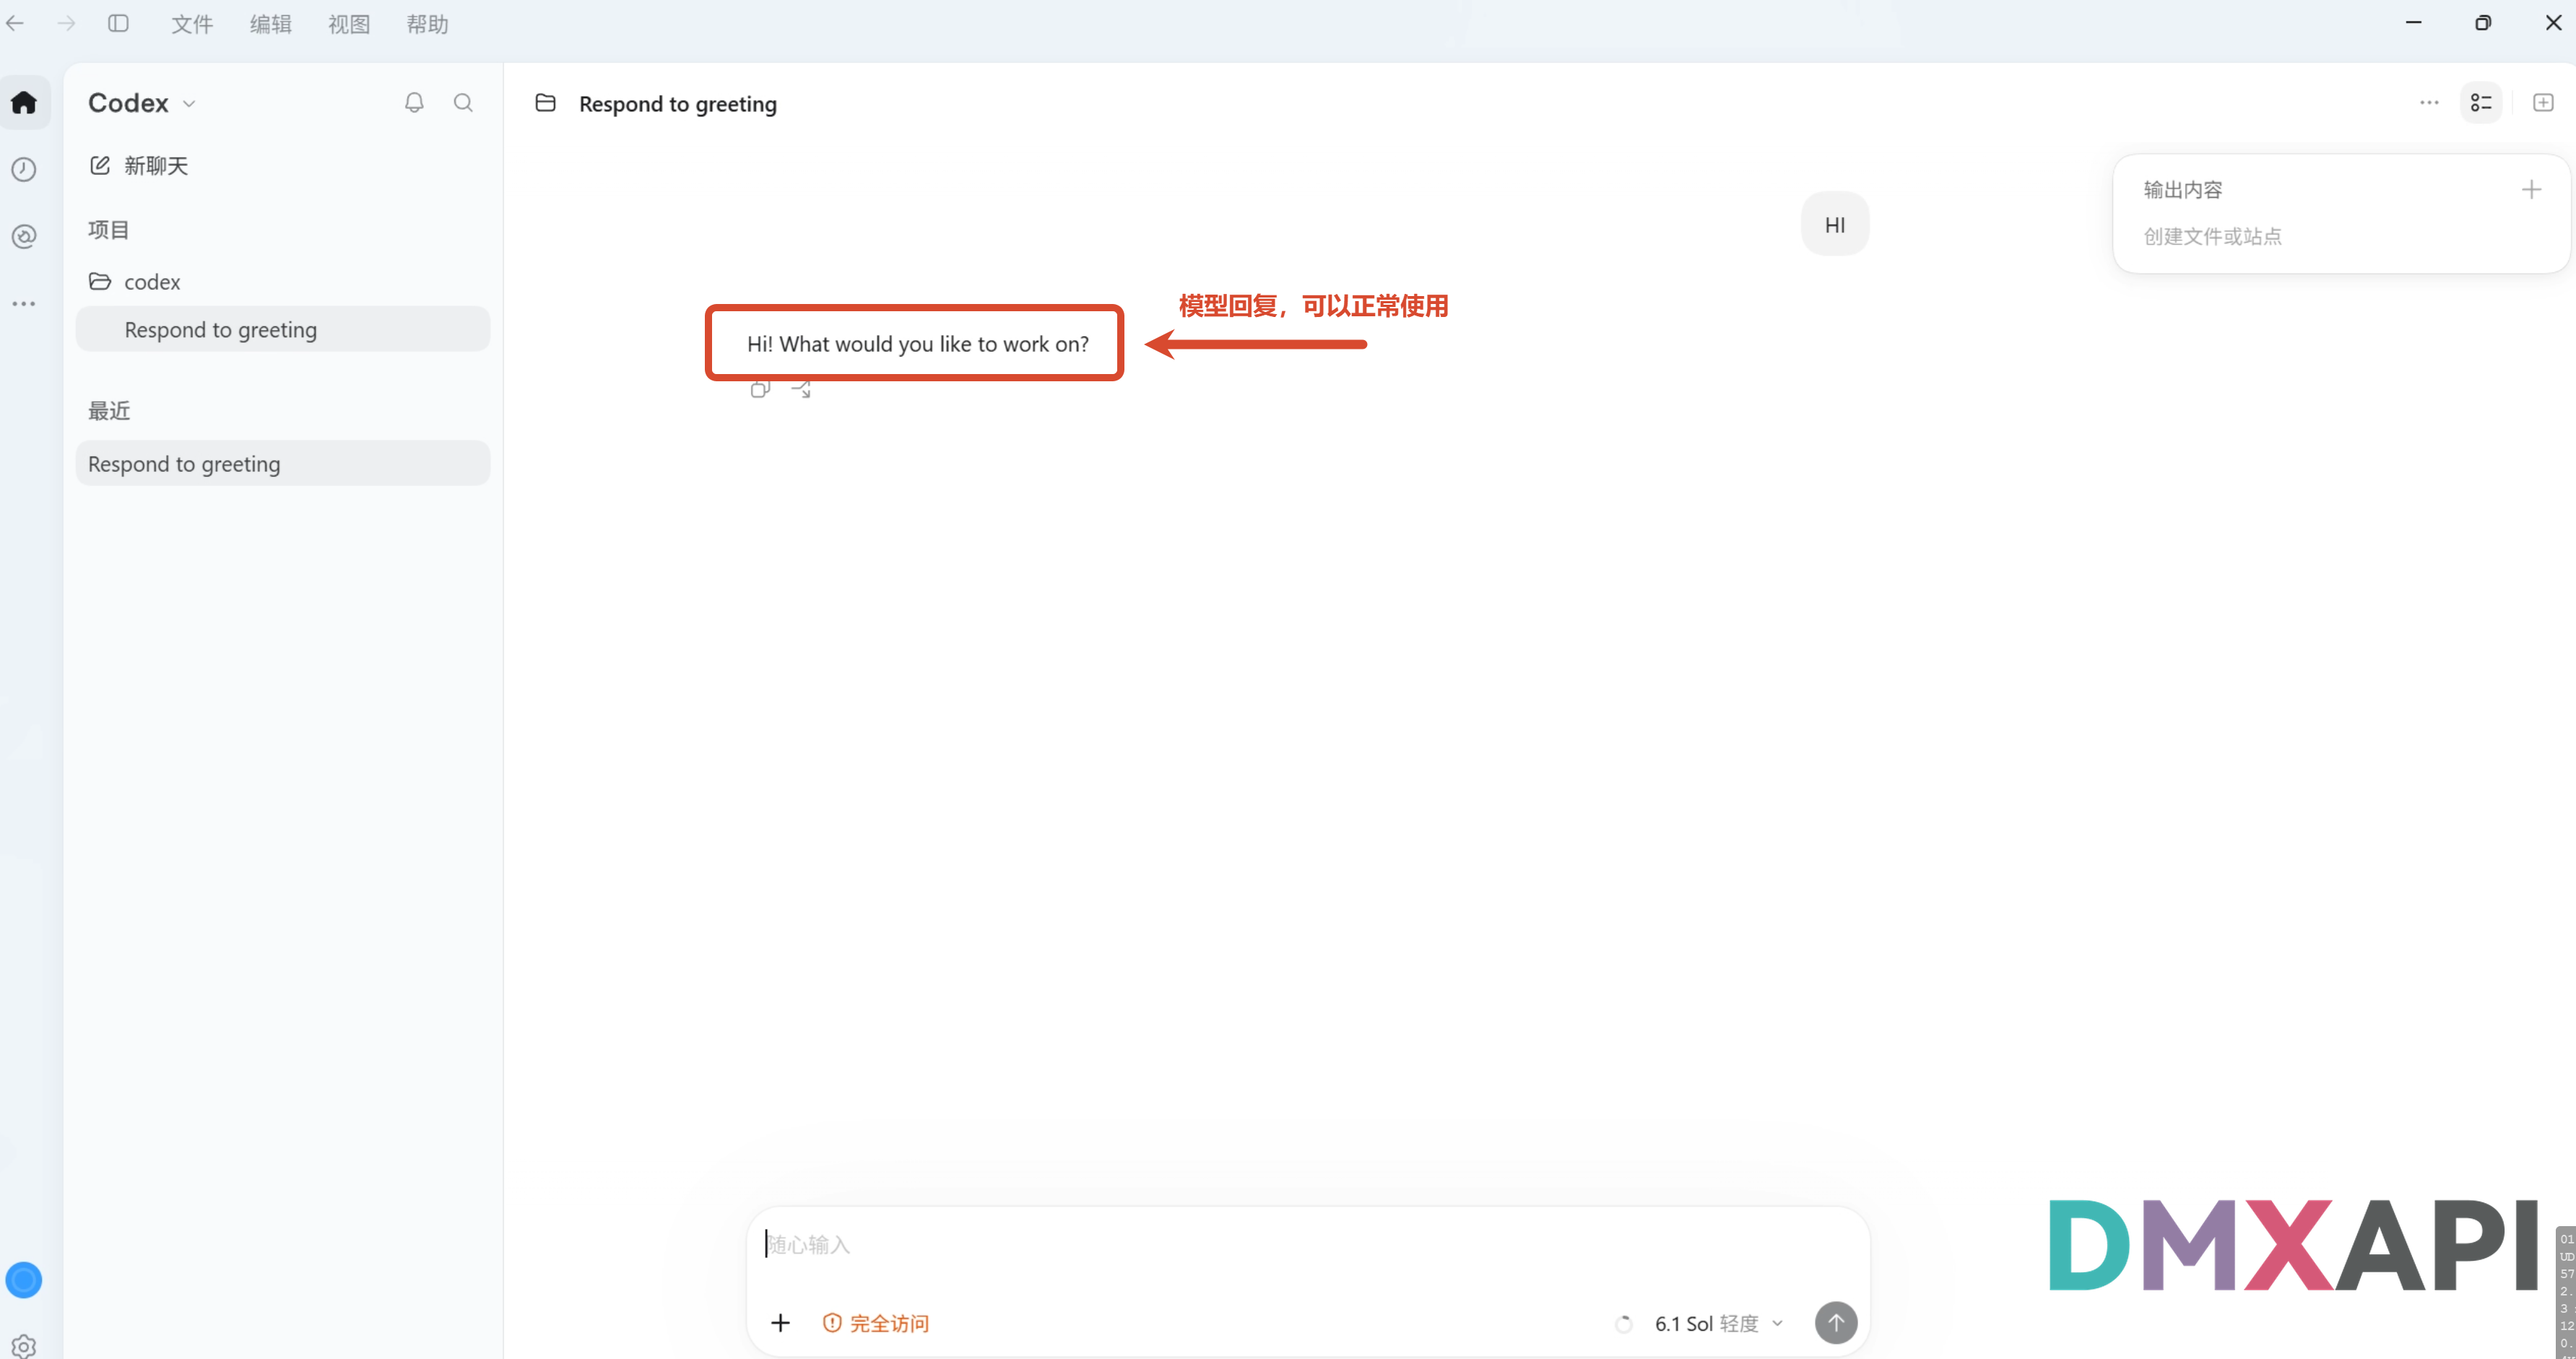Open the 帮助 menu
Viewport: 2576px width, 1359px height.
(427, 24)
